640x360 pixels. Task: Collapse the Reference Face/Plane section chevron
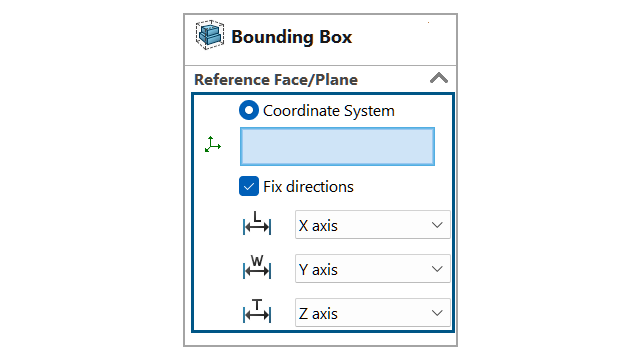click(439, 78)
